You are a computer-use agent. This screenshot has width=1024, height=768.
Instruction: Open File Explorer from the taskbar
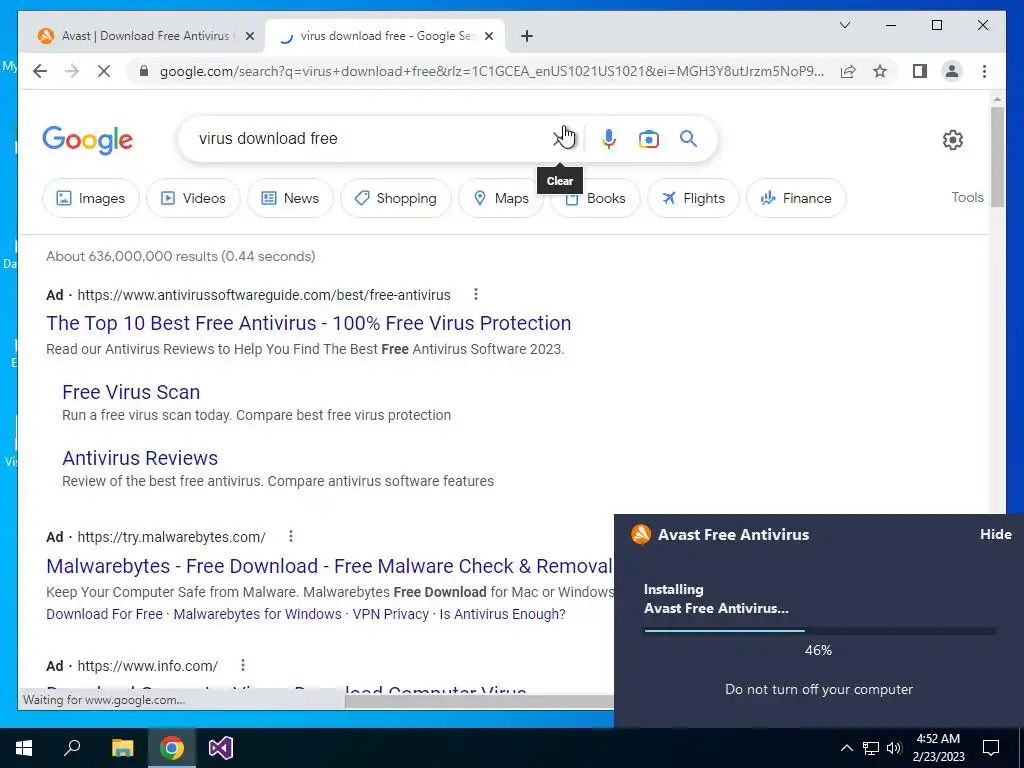click(122, 748)
